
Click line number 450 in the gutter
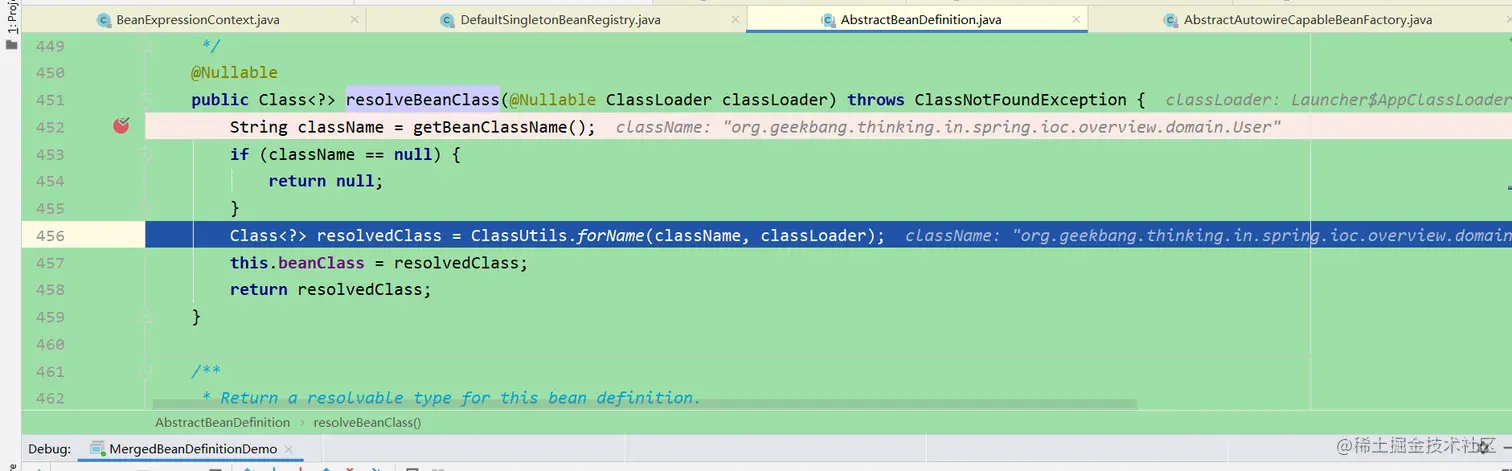point(50,73)
